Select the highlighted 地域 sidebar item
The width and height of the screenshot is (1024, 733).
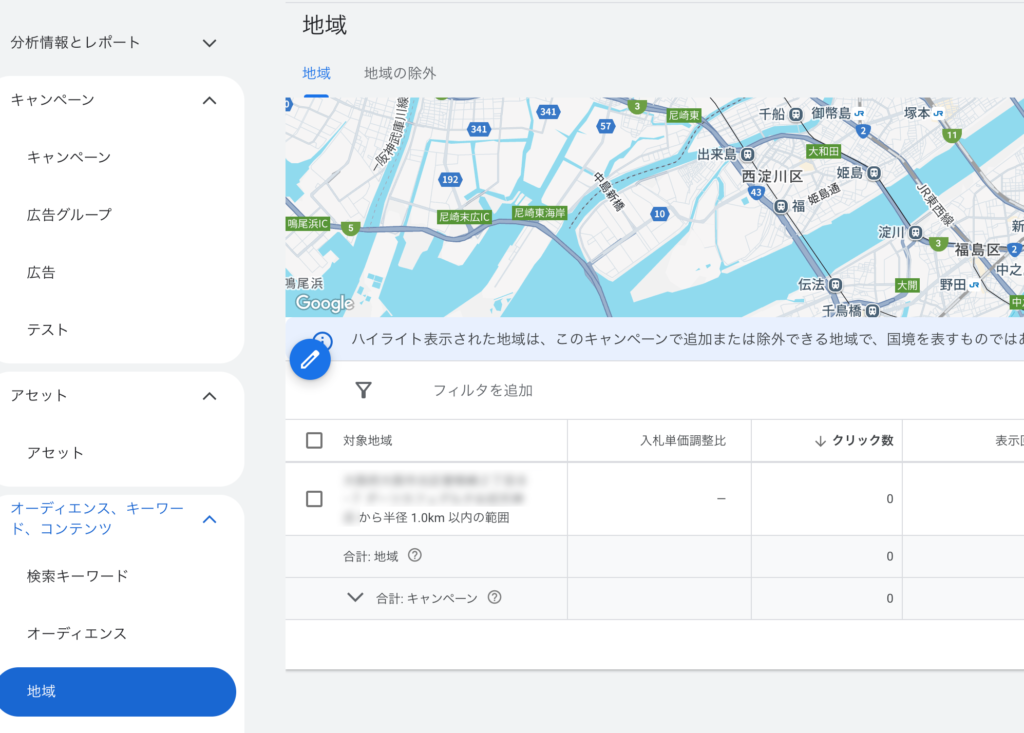click(118, 691)
